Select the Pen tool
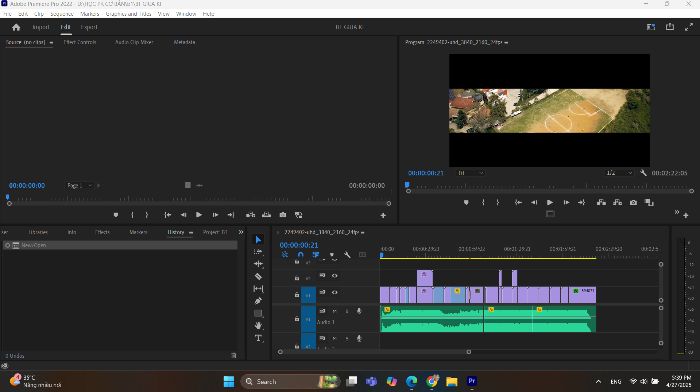The height and width of the screenshot is (392, 700). (258, 301)
